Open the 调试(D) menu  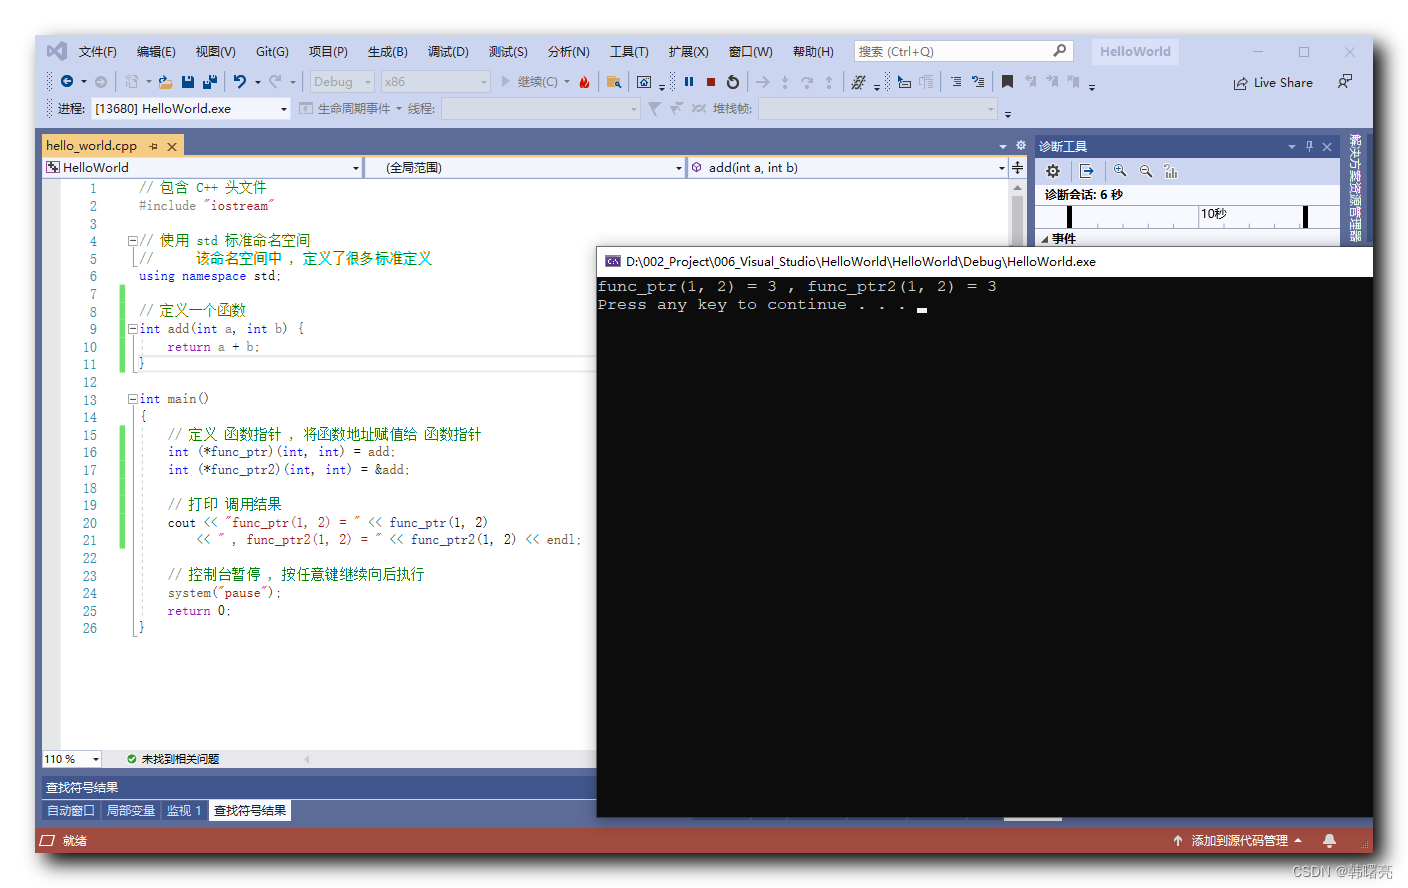click(448, 51)
